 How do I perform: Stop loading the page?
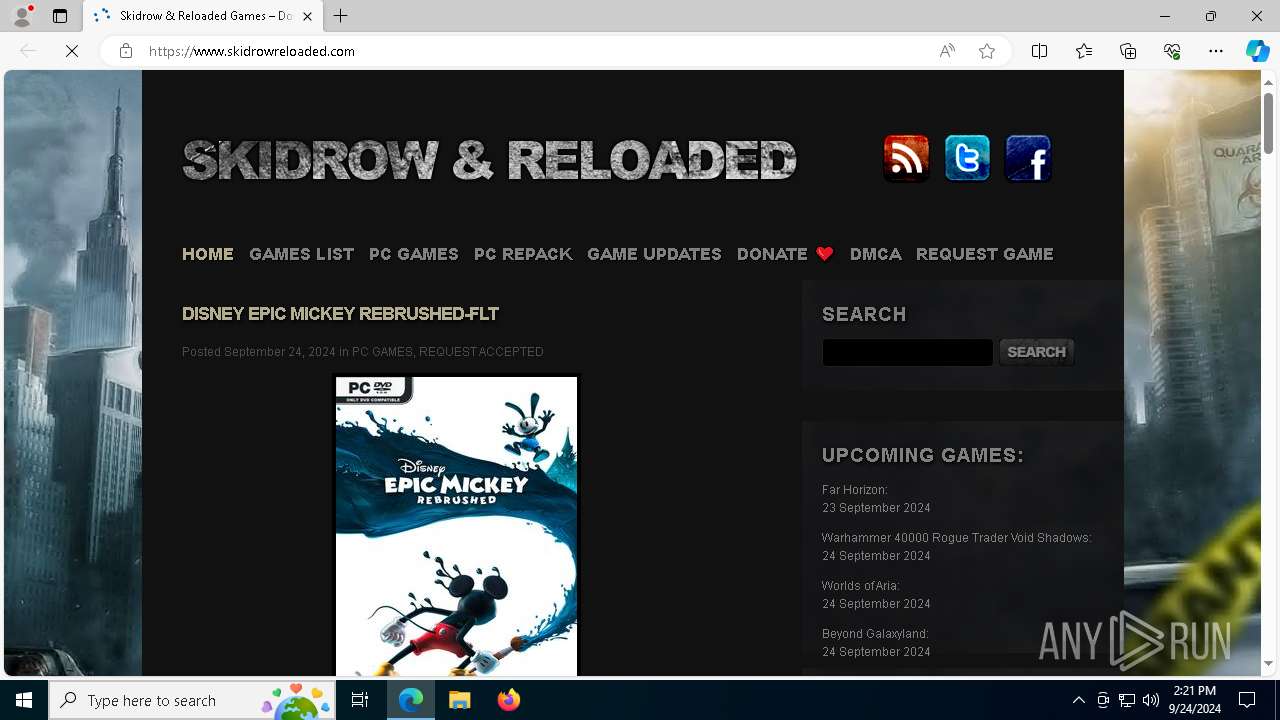tap(72, 51)
